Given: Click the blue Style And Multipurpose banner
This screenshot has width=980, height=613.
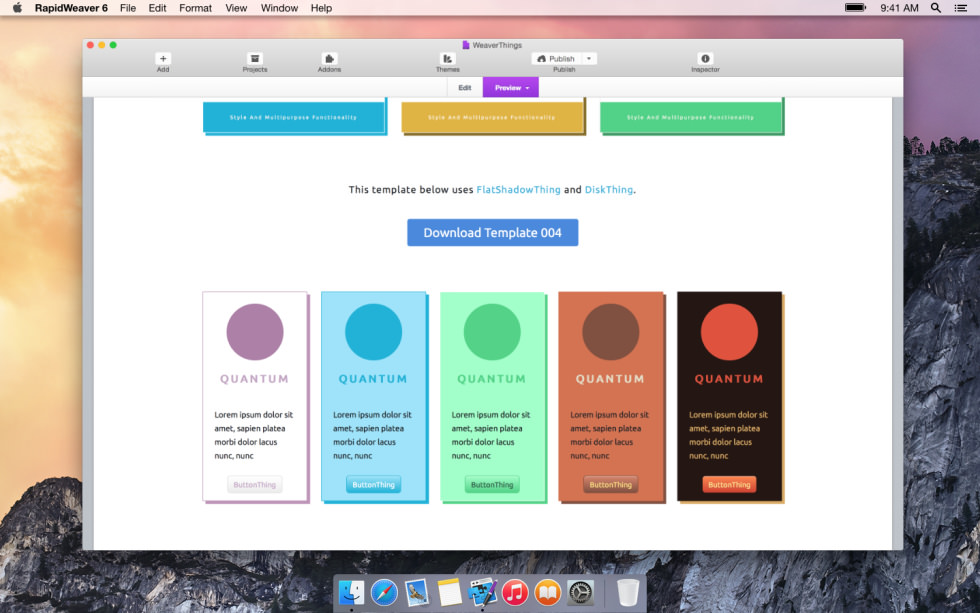Looking at the screenshot, I should (294, 116).
